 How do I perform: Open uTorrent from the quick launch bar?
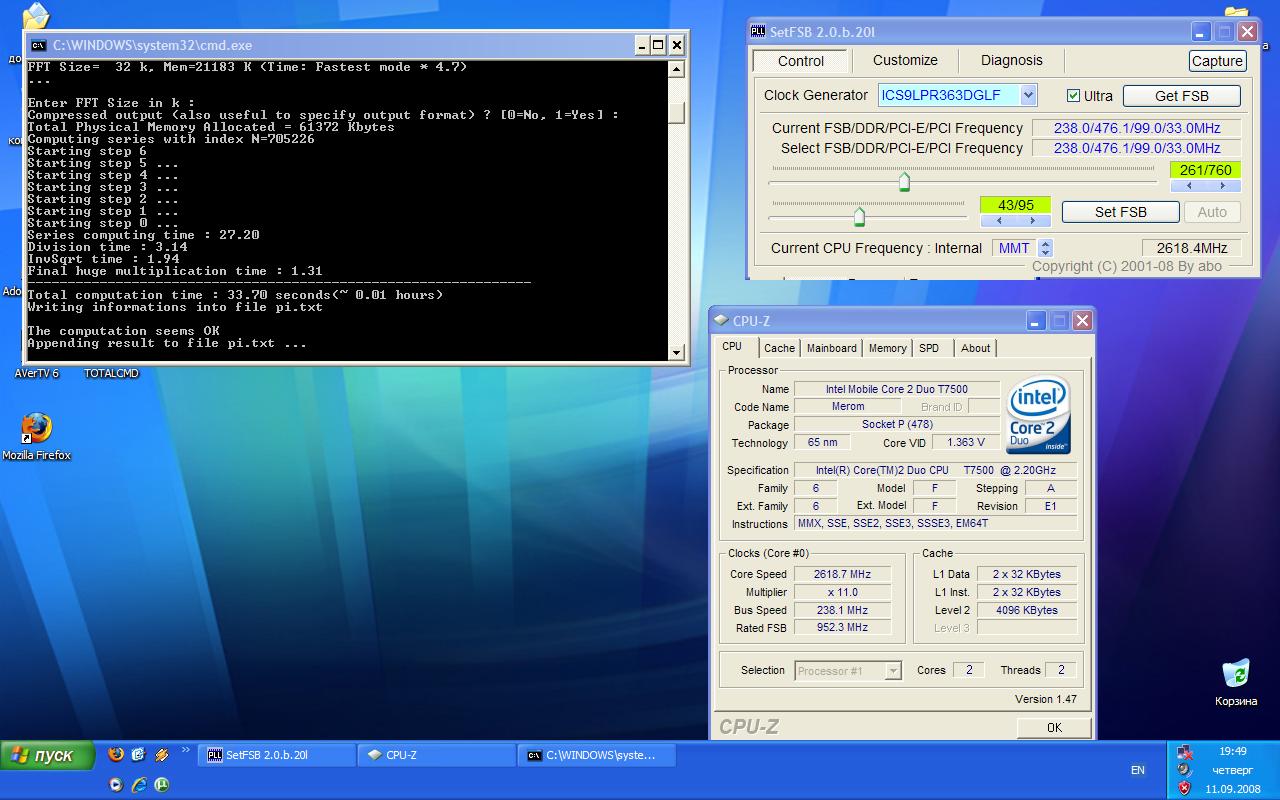tap(161, 784)
